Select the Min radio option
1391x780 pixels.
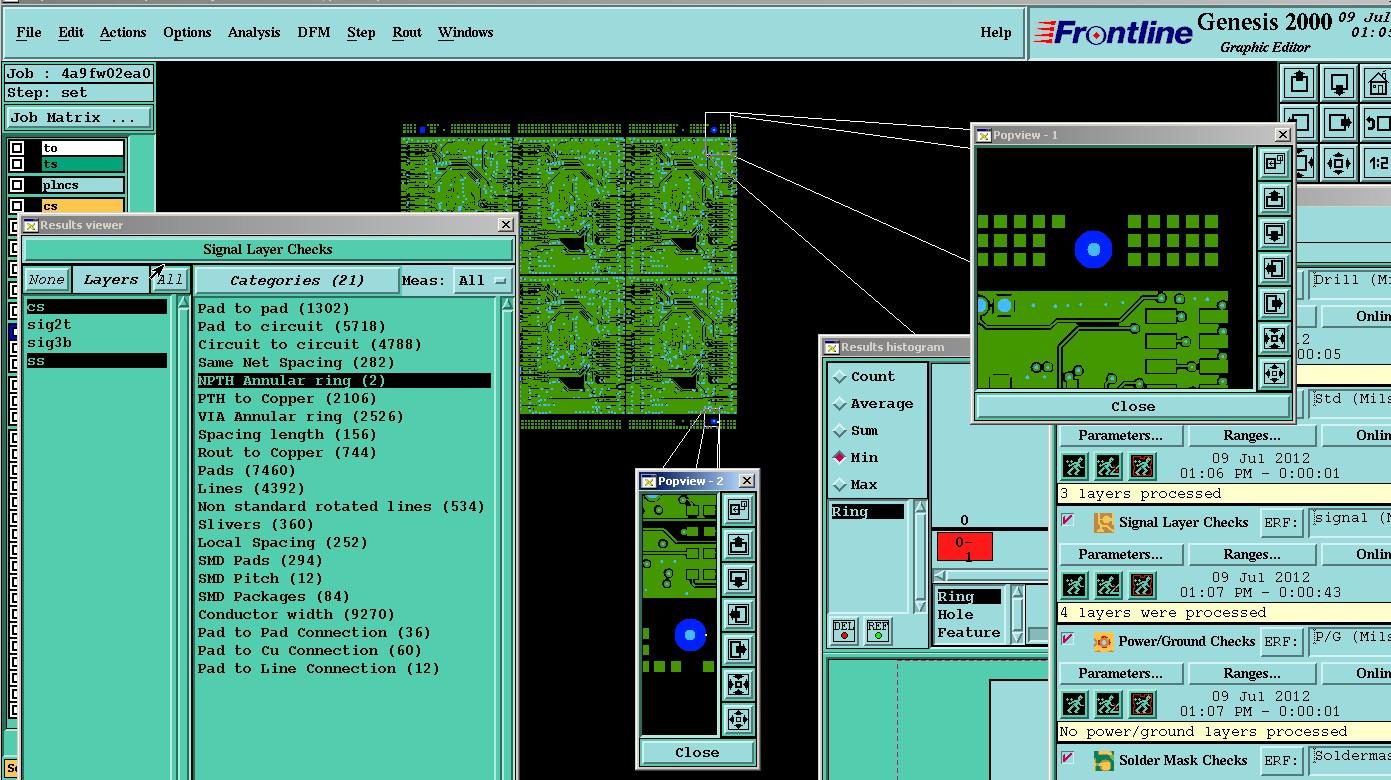click(x=840, y=458)
